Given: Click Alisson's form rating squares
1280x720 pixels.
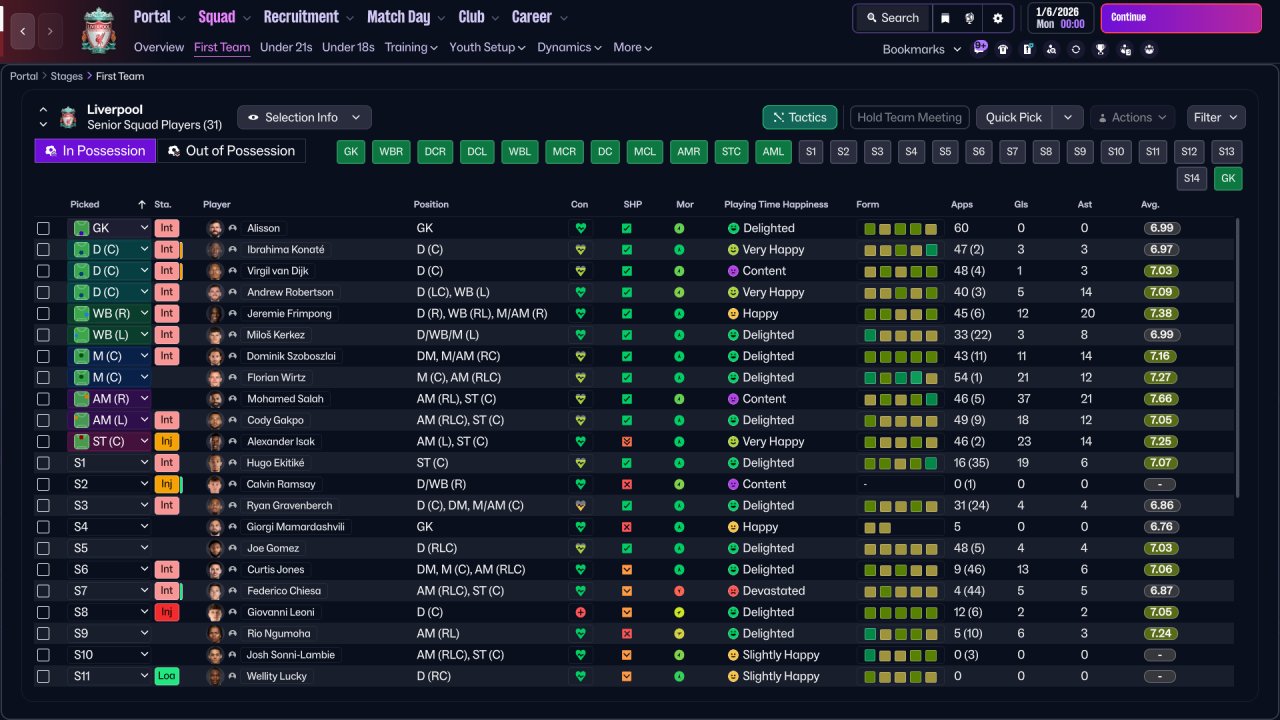Looking at the screenshot, I should tap(901, 228).
